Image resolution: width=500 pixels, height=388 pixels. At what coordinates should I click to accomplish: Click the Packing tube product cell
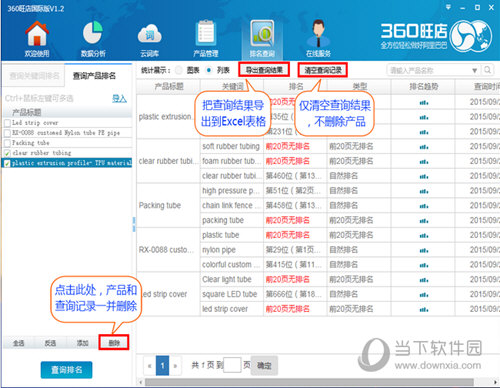(168, 205)
